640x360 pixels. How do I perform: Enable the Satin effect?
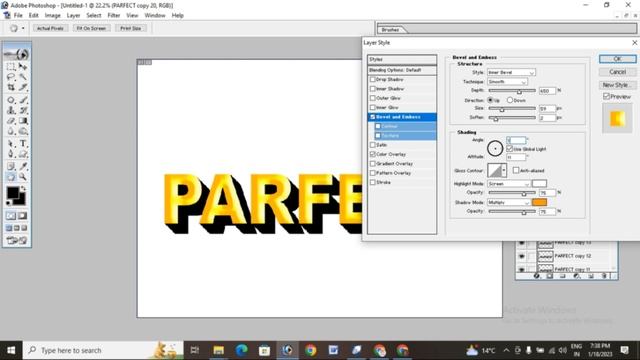pyautogui.click(x=372, y=145)
